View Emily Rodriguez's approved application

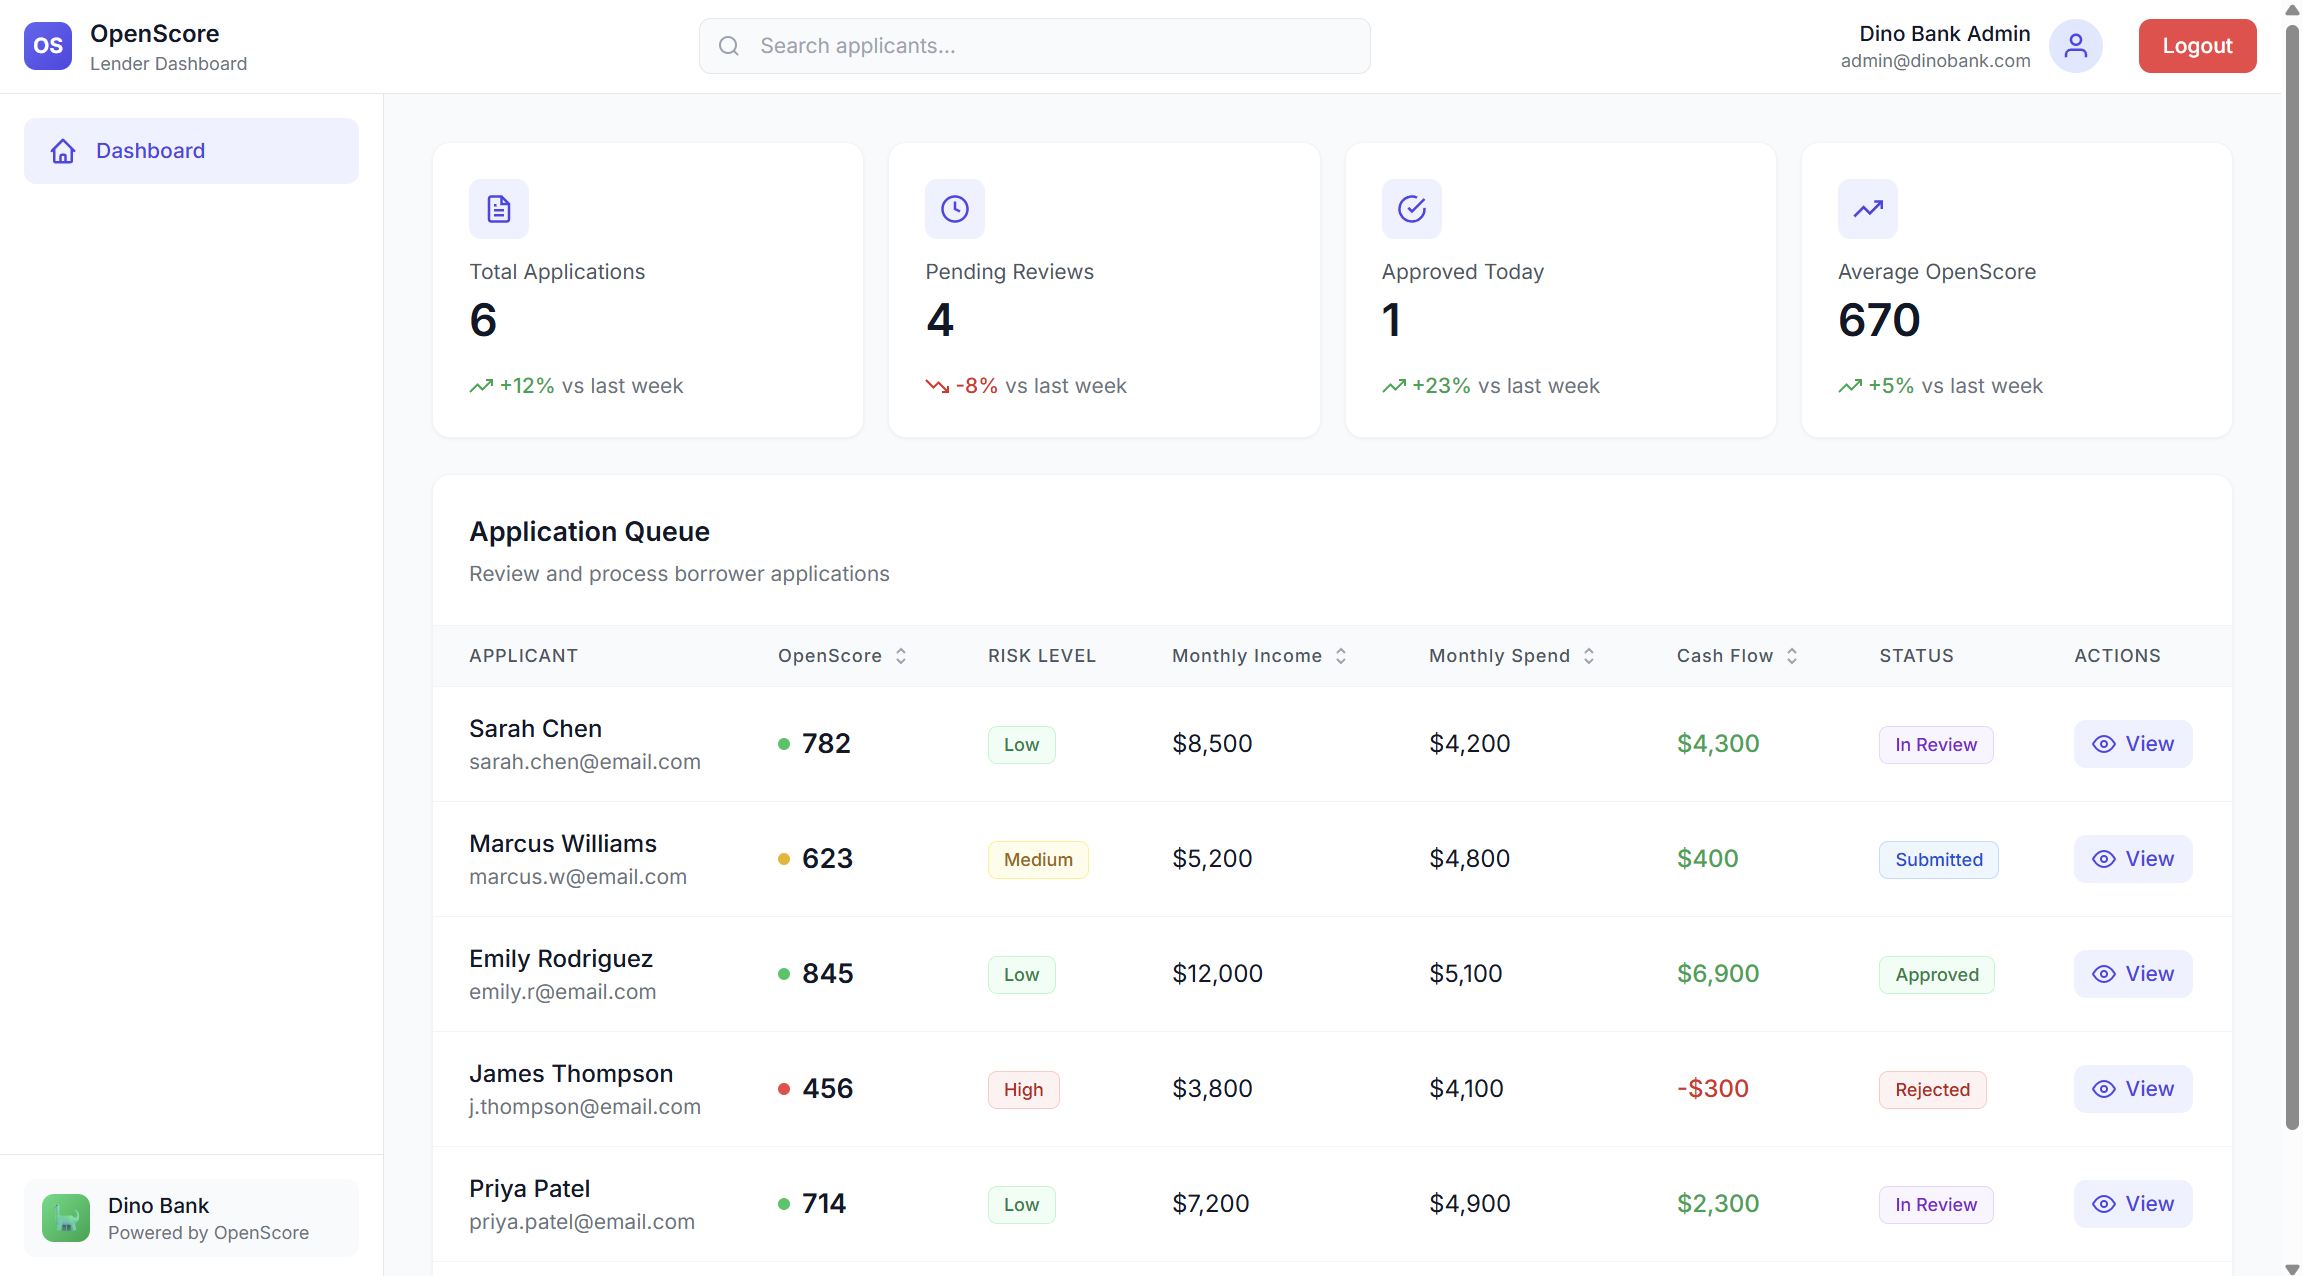point(2132,974)
